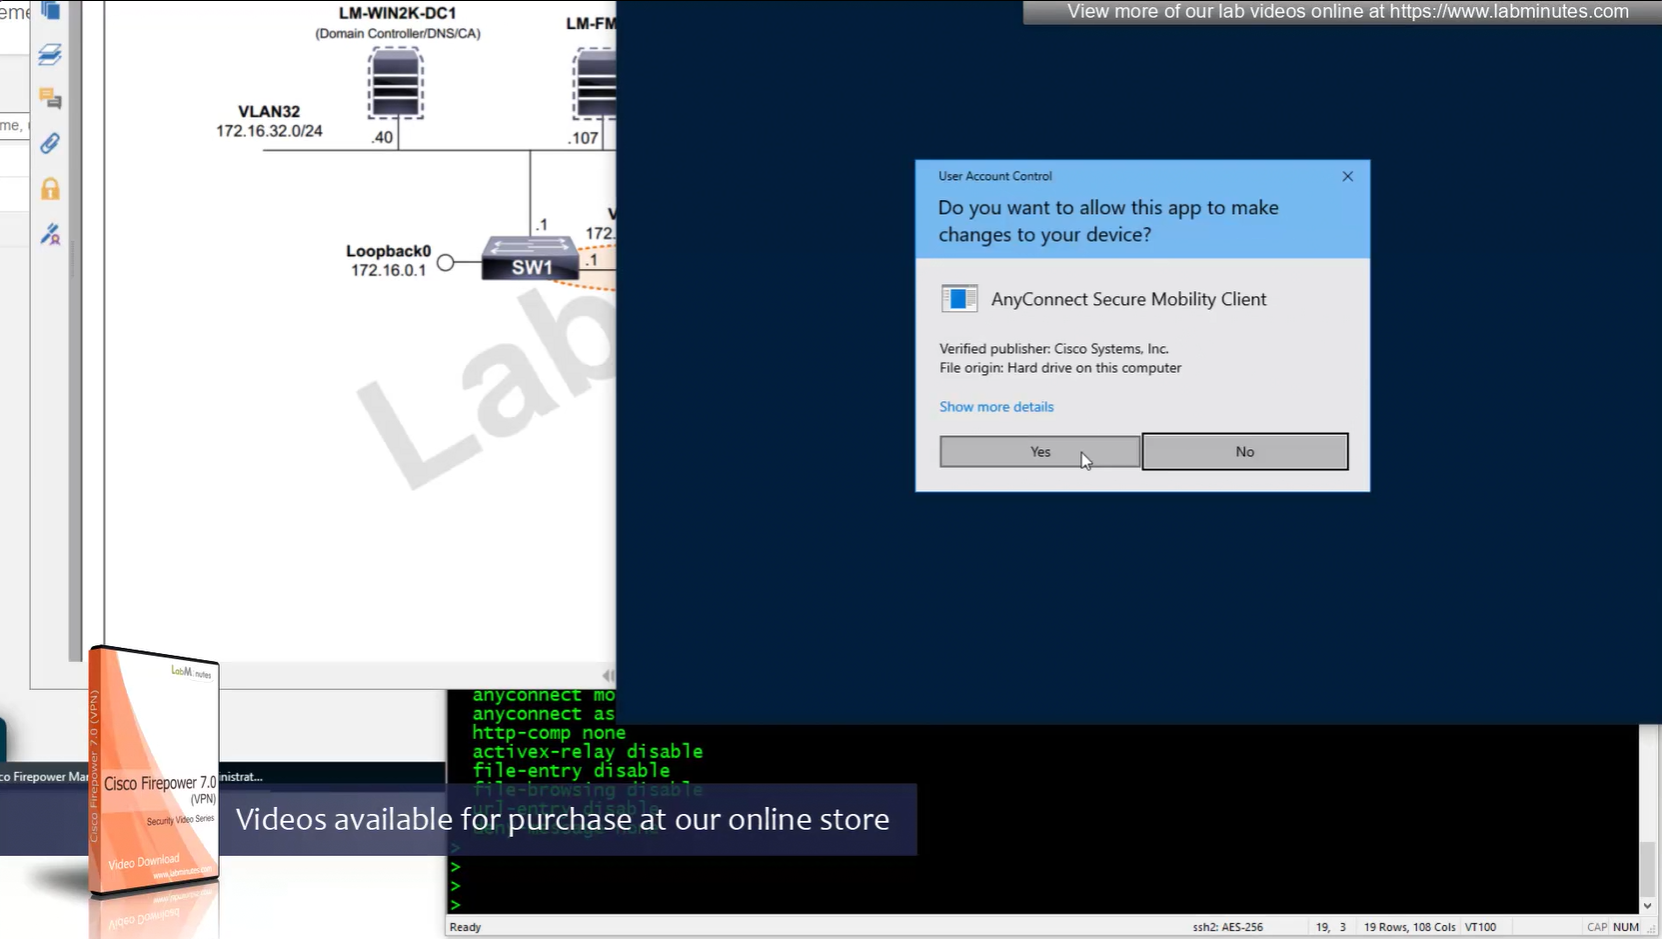The image size is (1662, 939).
Task: Open the Security lock panel
Action: [x=50, y=189]
